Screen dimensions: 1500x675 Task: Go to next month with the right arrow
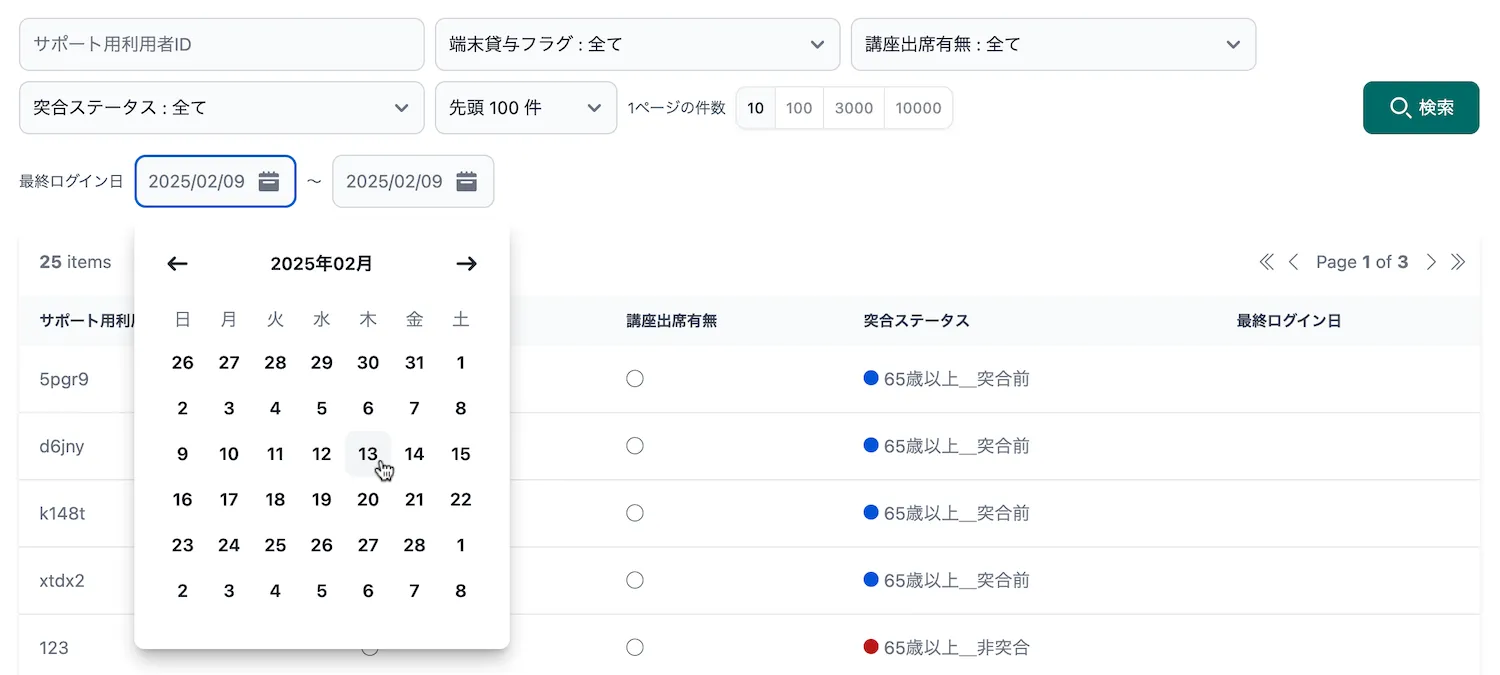[466, 263]
